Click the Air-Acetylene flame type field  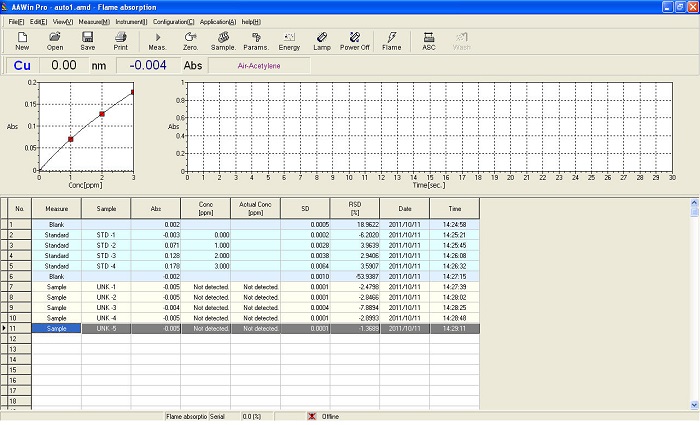pyautogui.click(x=259, y=66)
